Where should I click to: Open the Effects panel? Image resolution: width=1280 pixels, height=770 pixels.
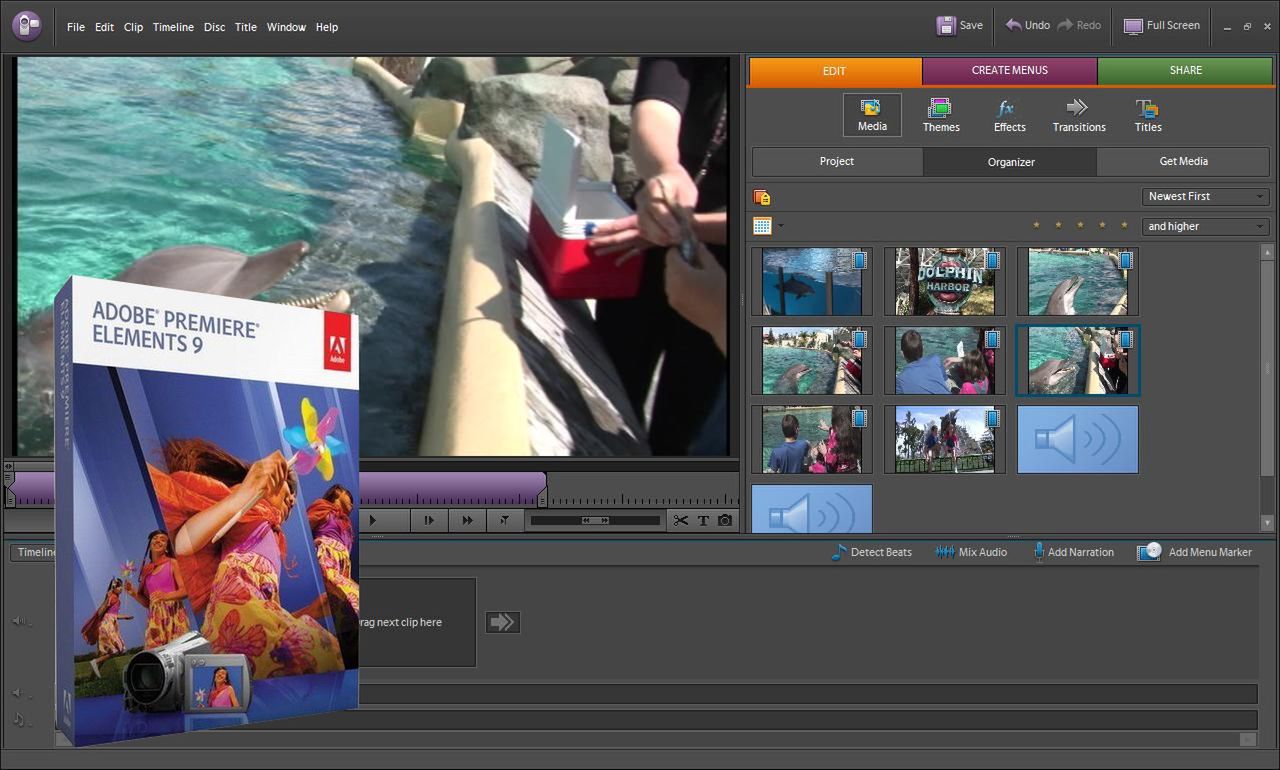pos(1009,115)
